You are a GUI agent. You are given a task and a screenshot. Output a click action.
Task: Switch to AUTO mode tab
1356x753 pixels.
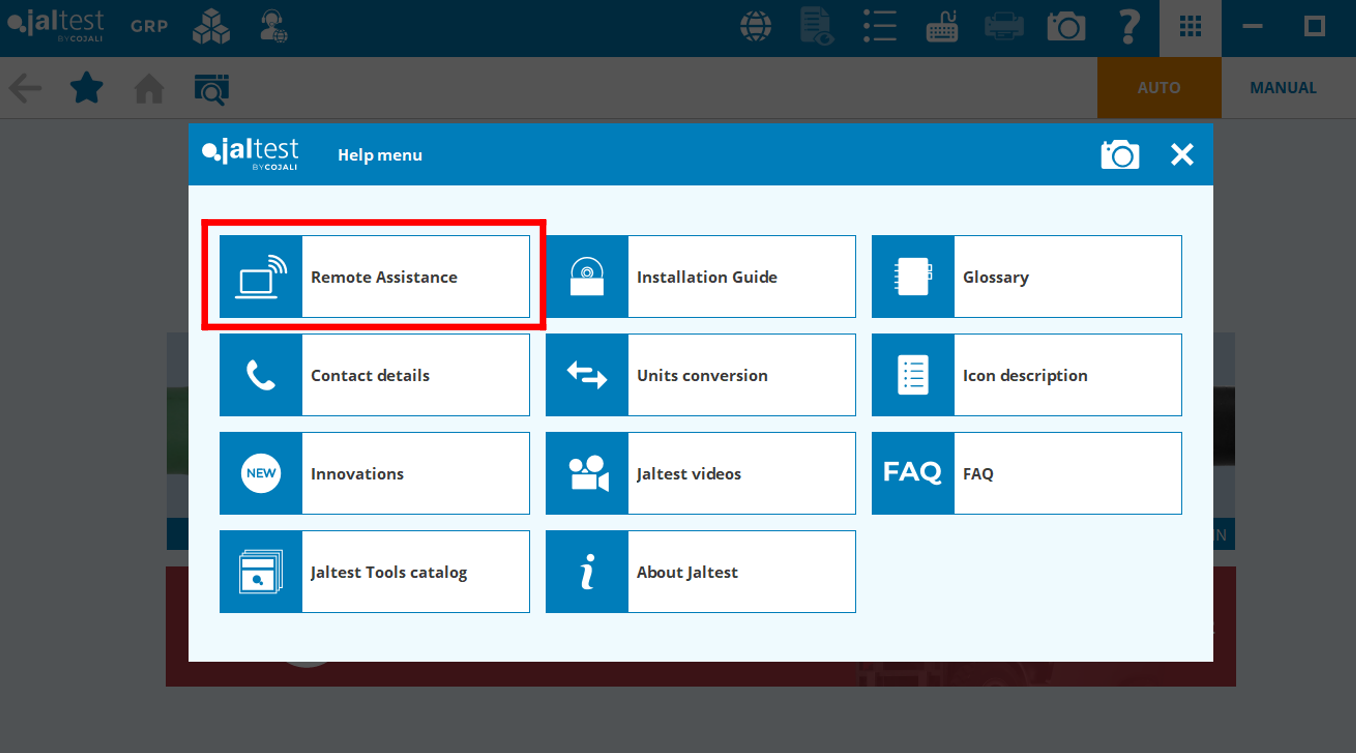click(x=1159, y=88)
